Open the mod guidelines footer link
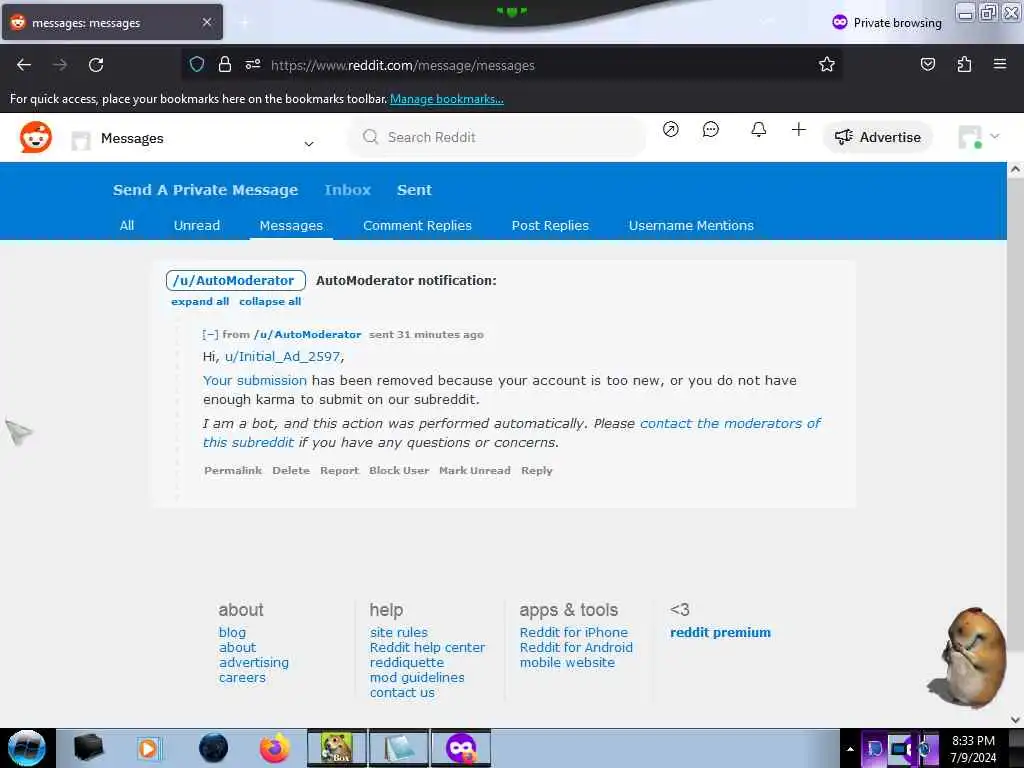 [417, 677]
